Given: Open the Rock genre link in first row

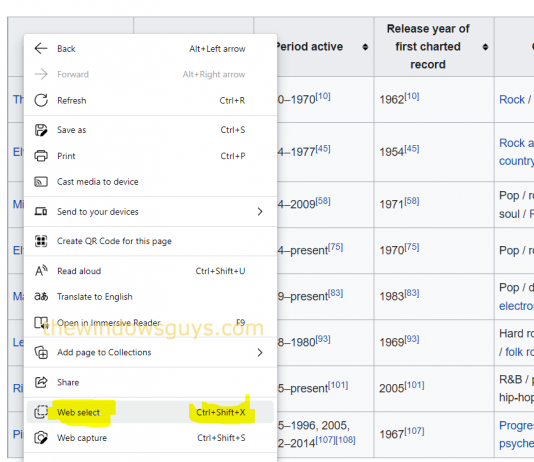Looking at the screenshot, I should tap(512, 99).
